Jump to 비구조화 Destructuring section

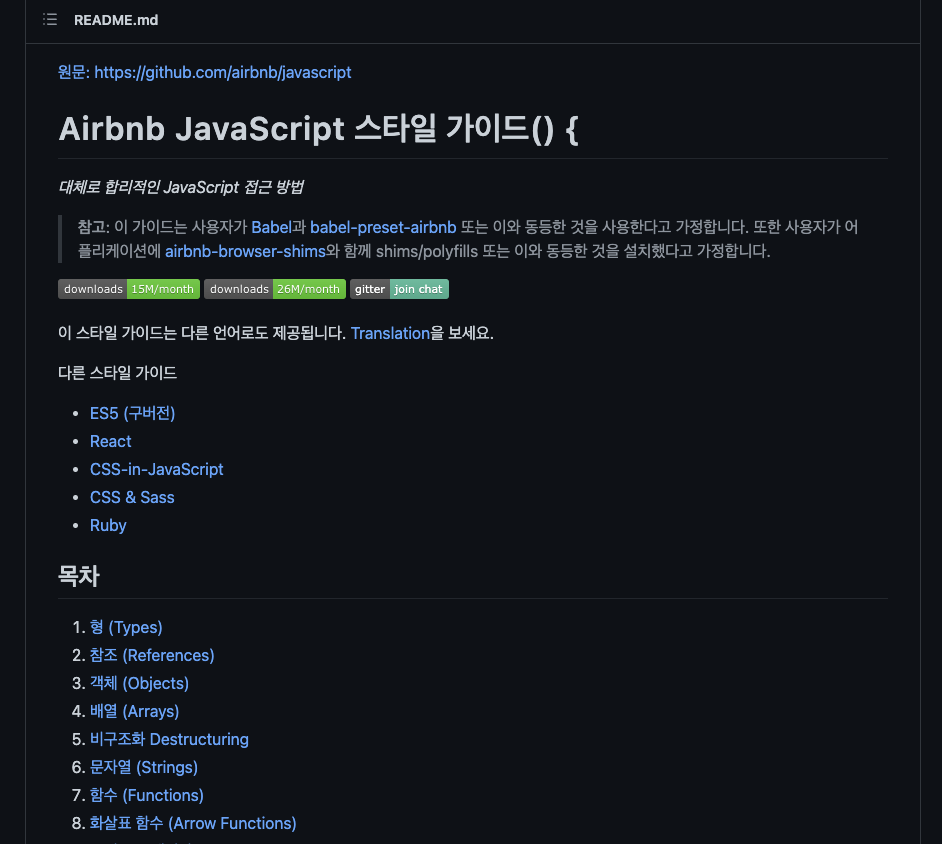[x=169, y=739]
